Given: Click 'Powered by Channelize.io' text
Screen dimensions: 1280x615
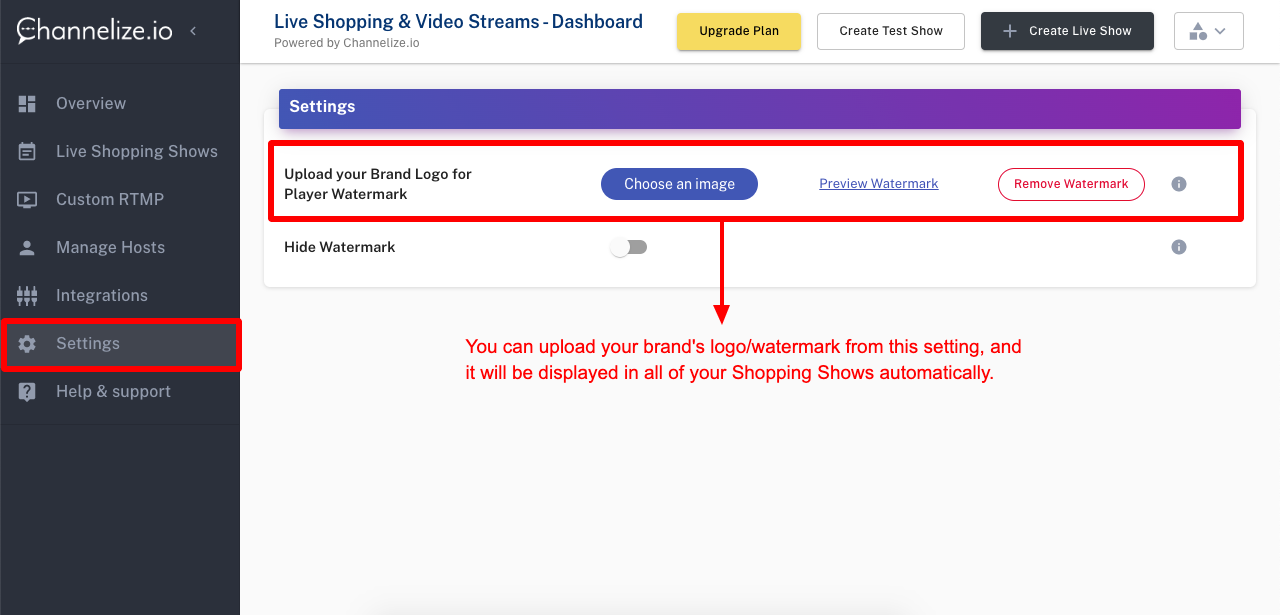Looking at the screenshot, I should (x=347, y=43).
